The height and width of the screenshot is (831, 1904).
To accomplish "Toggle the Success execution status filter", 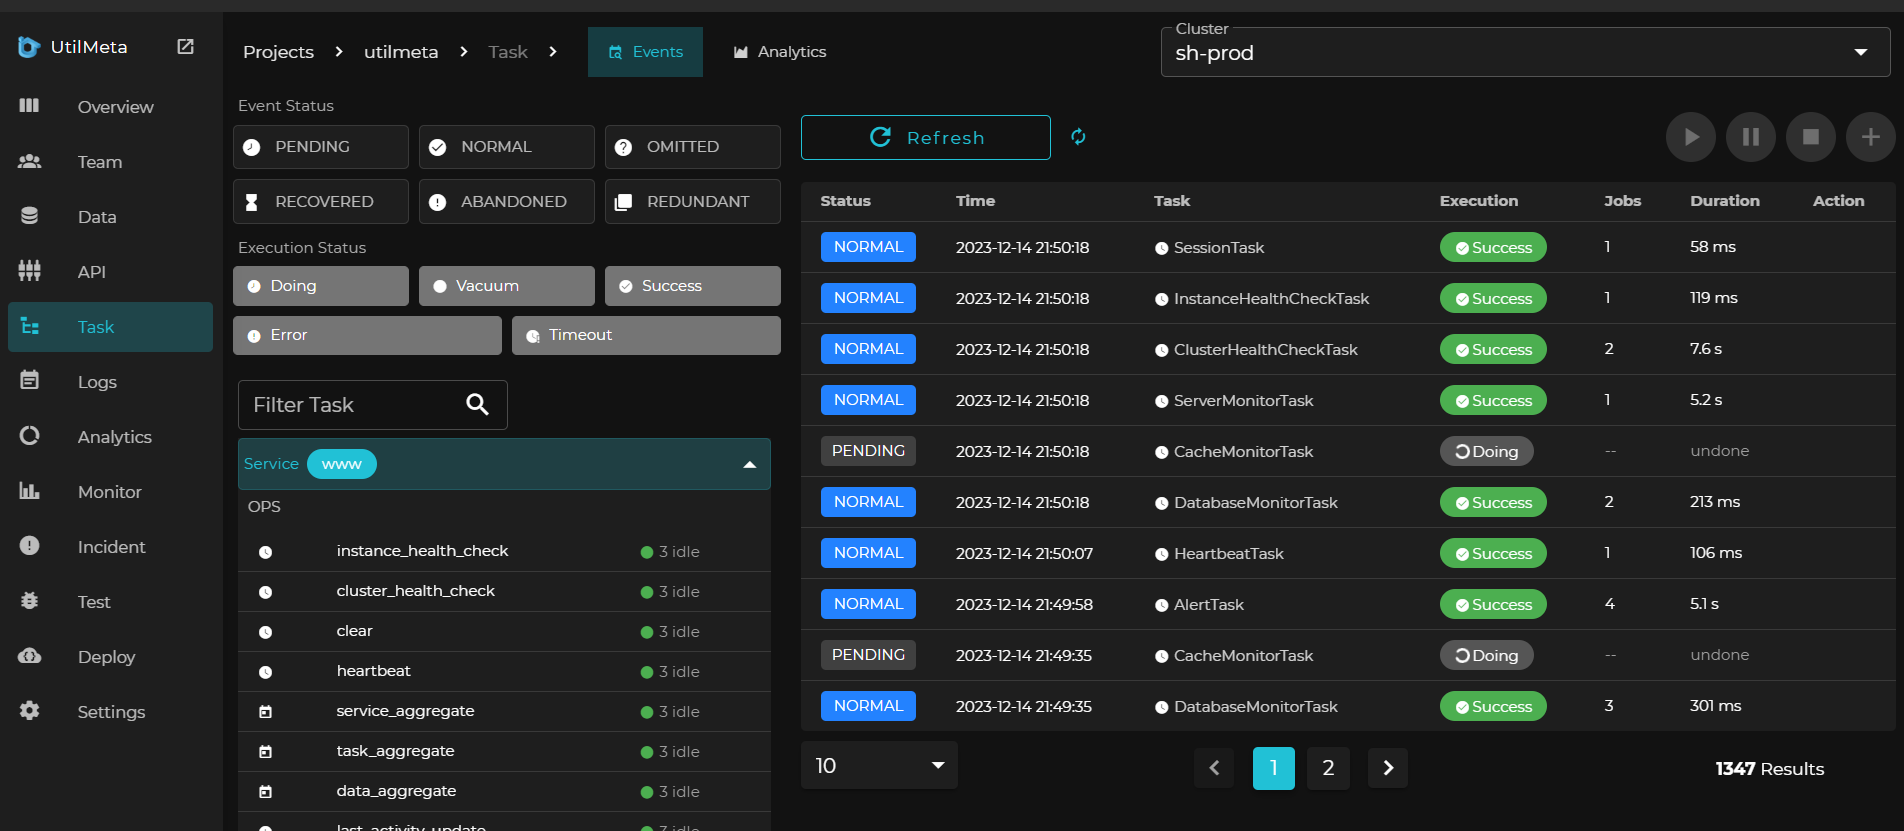I will (x=693, y=286).
